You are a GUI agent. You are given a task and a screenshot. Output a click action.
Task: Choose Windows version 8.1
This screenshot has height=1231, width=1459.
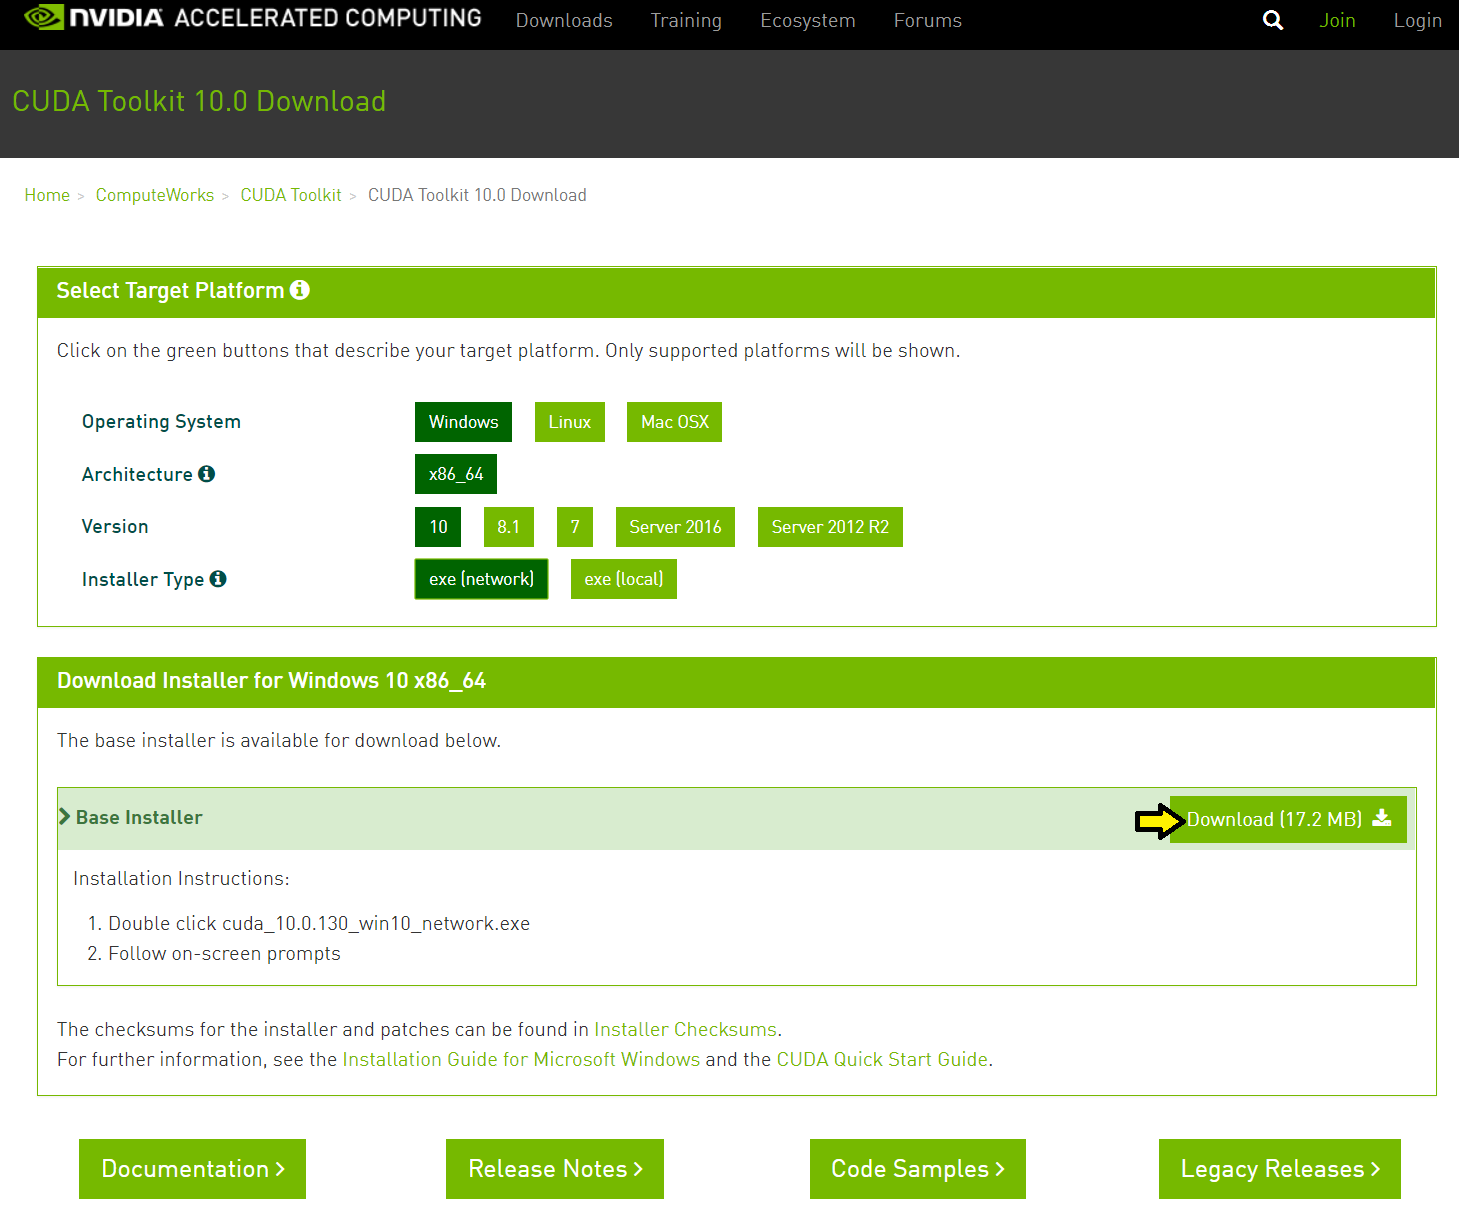[508, 527]
